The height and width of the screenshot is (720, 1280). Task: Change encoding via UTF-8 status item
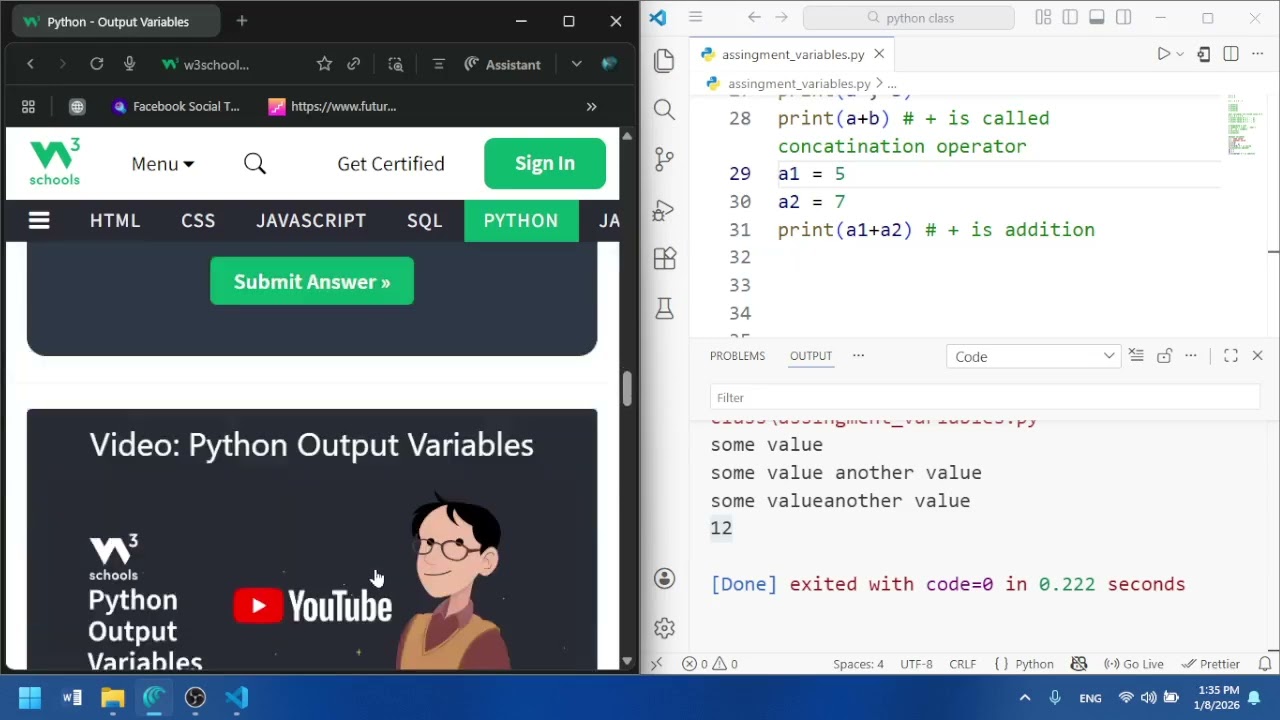pos(916,664)
